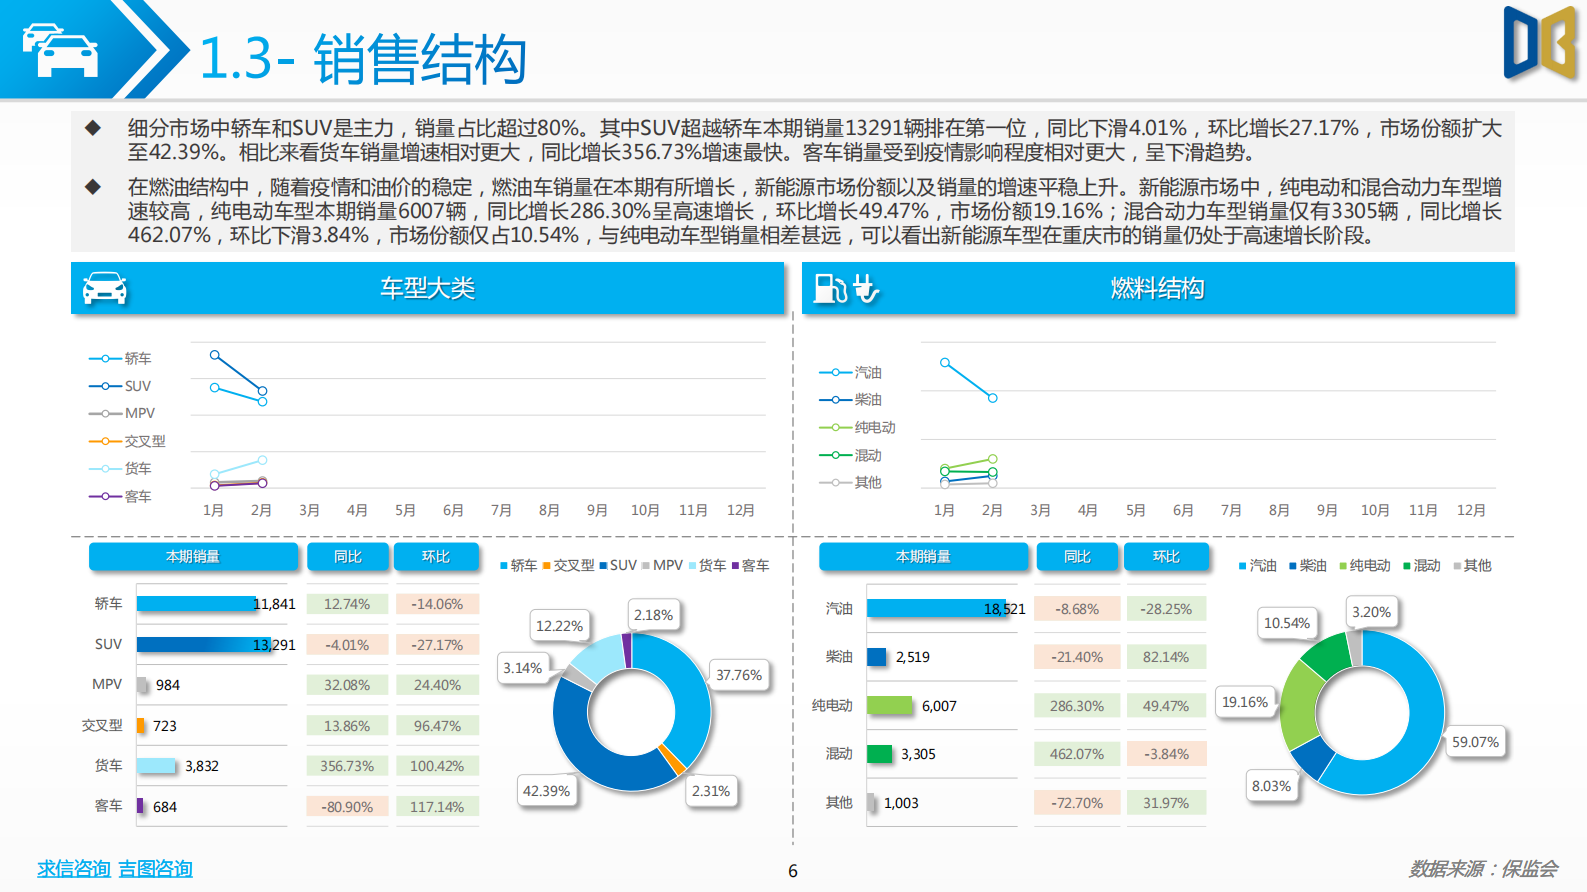Click the 1.3- 销售结构 slide title
1587x892 pixels.
click(x=363, y=59)
